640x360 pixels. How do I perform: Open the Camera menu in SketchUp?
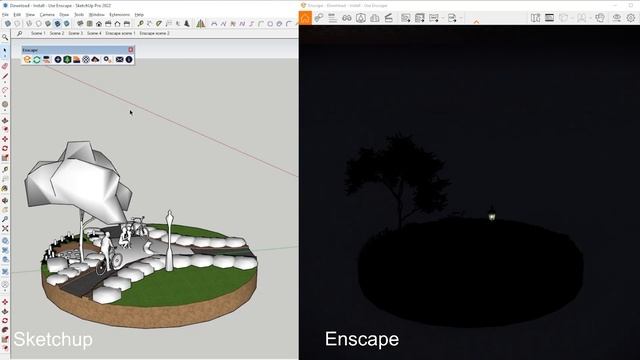47,15
